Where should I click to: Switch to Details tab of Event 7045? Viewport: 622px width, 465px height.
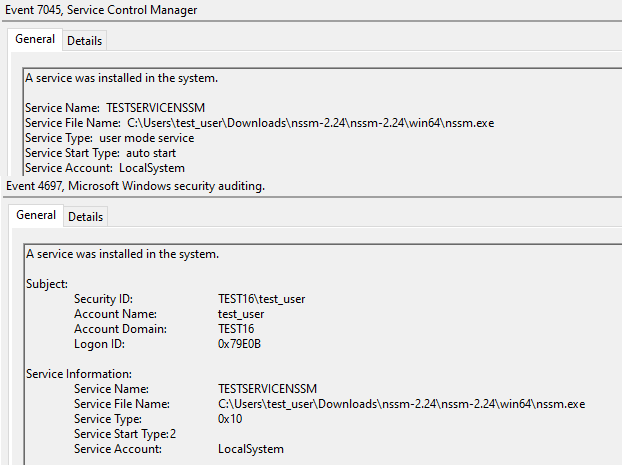tap(85, 40)
